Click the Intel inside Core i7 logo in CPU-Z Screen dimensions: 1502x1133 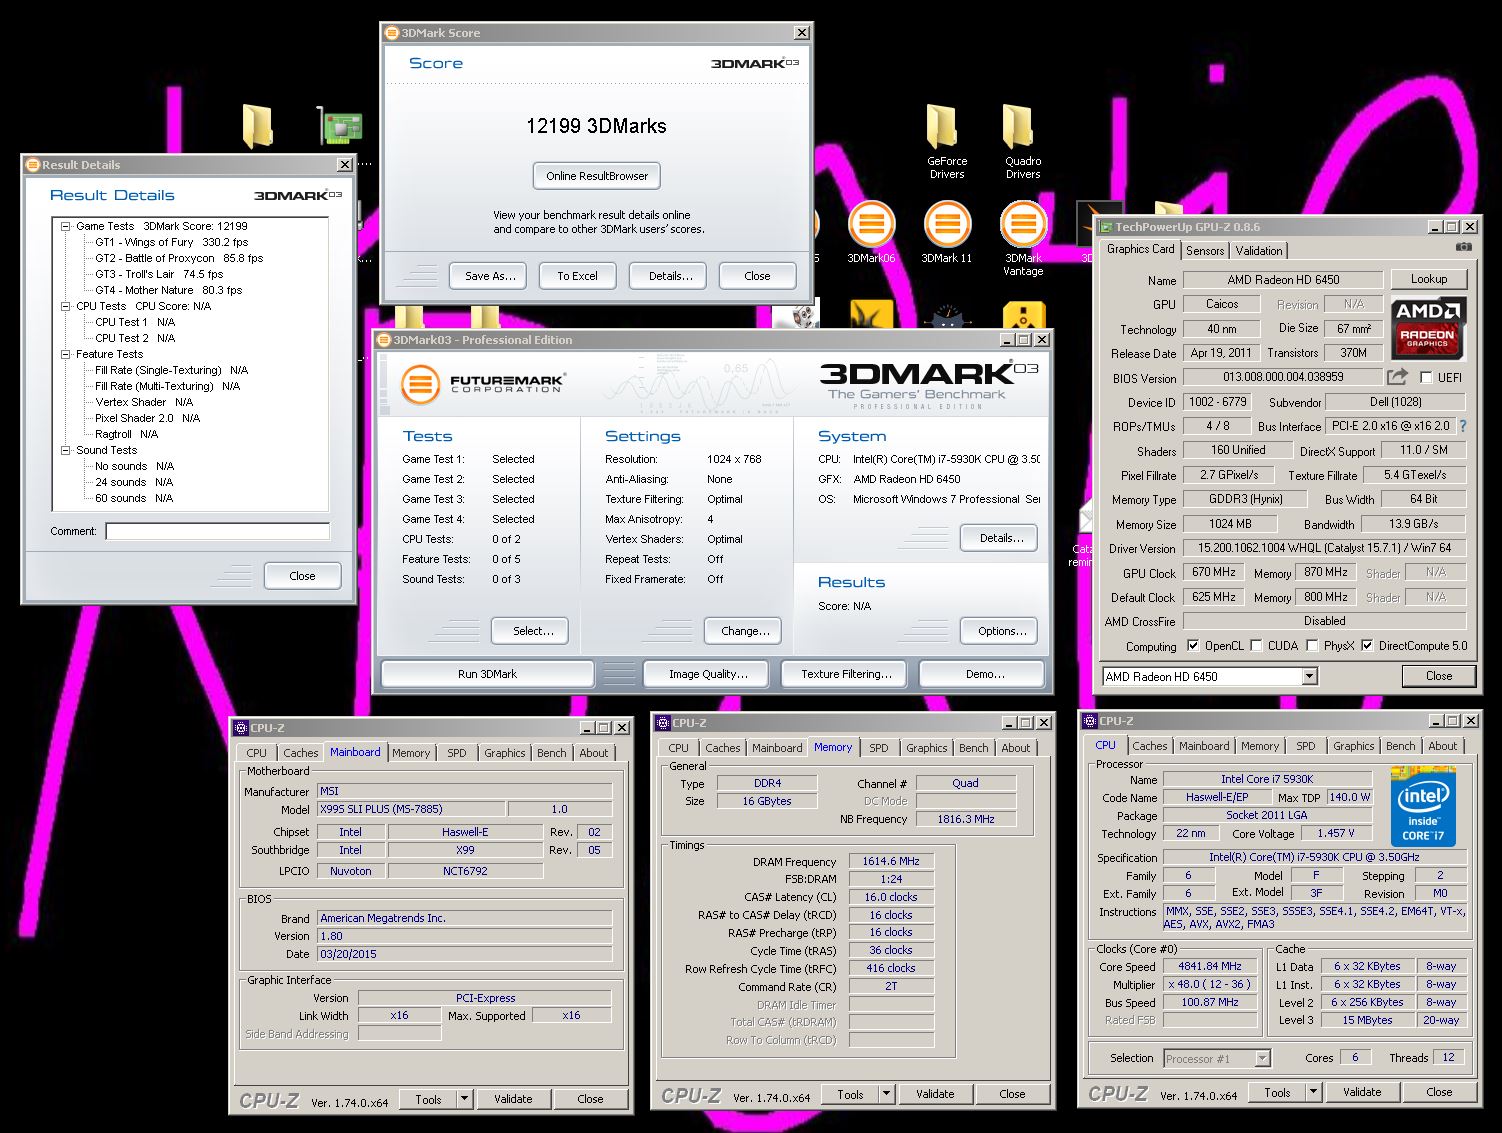[1422, 807]
